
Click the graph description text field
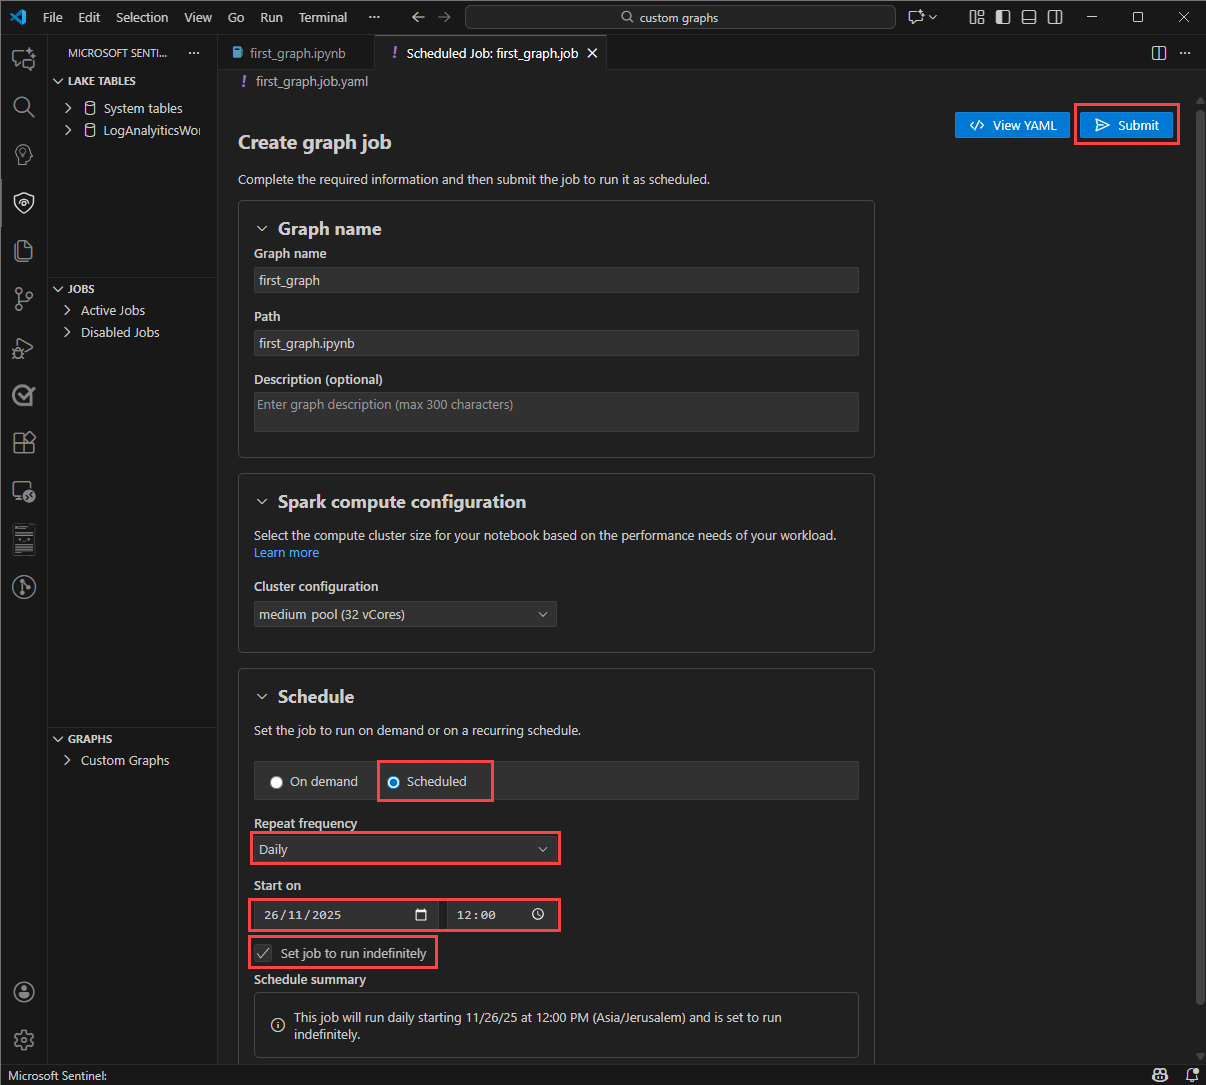tap(556, 411)
